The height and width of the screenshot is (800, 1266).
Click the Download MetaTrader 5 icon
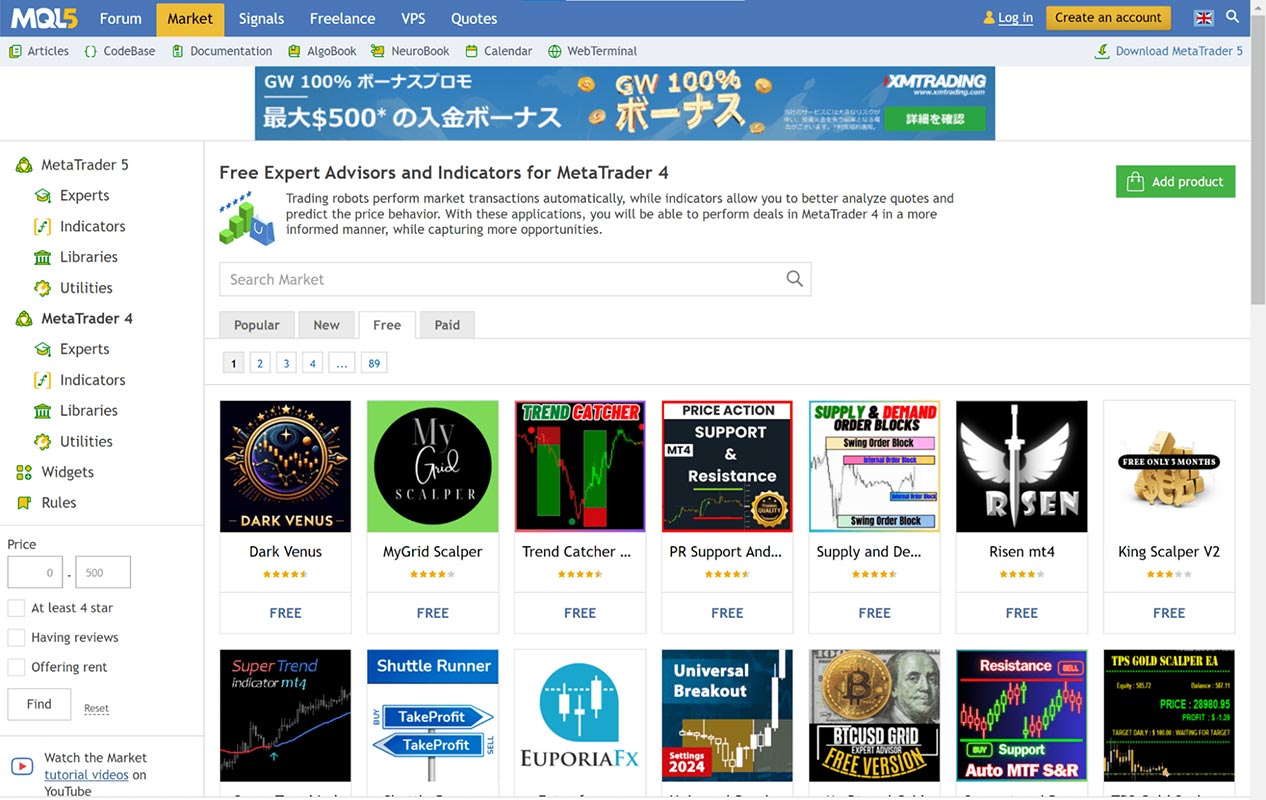(x=1102, y=51)
